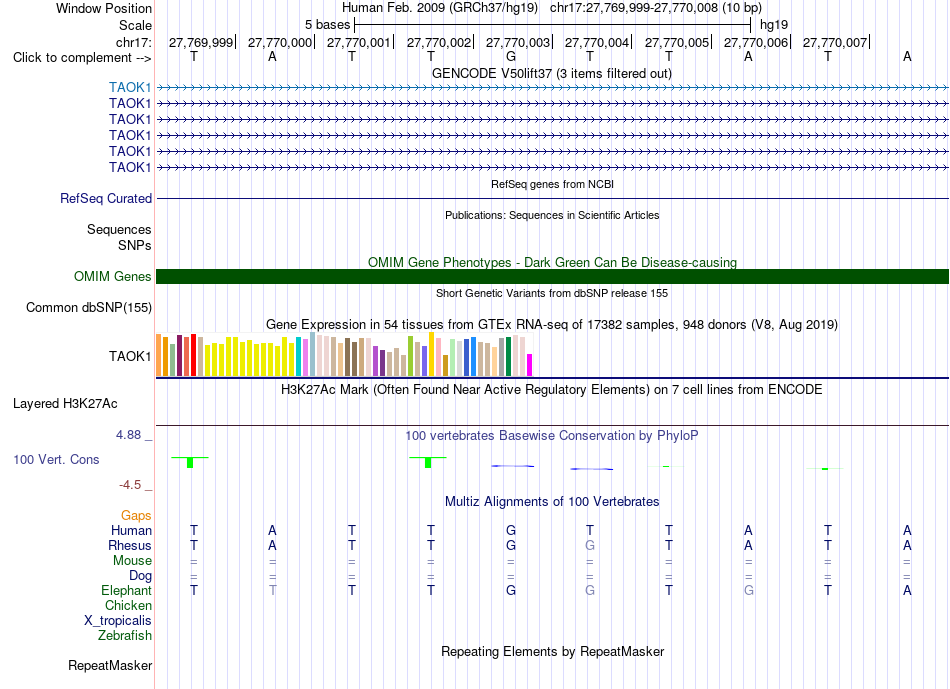This screenshot has width=950, height=689.
Task: Click '100 vertebrates Basewise Conservation by PhyloP' title
Action: coord(552,435)
